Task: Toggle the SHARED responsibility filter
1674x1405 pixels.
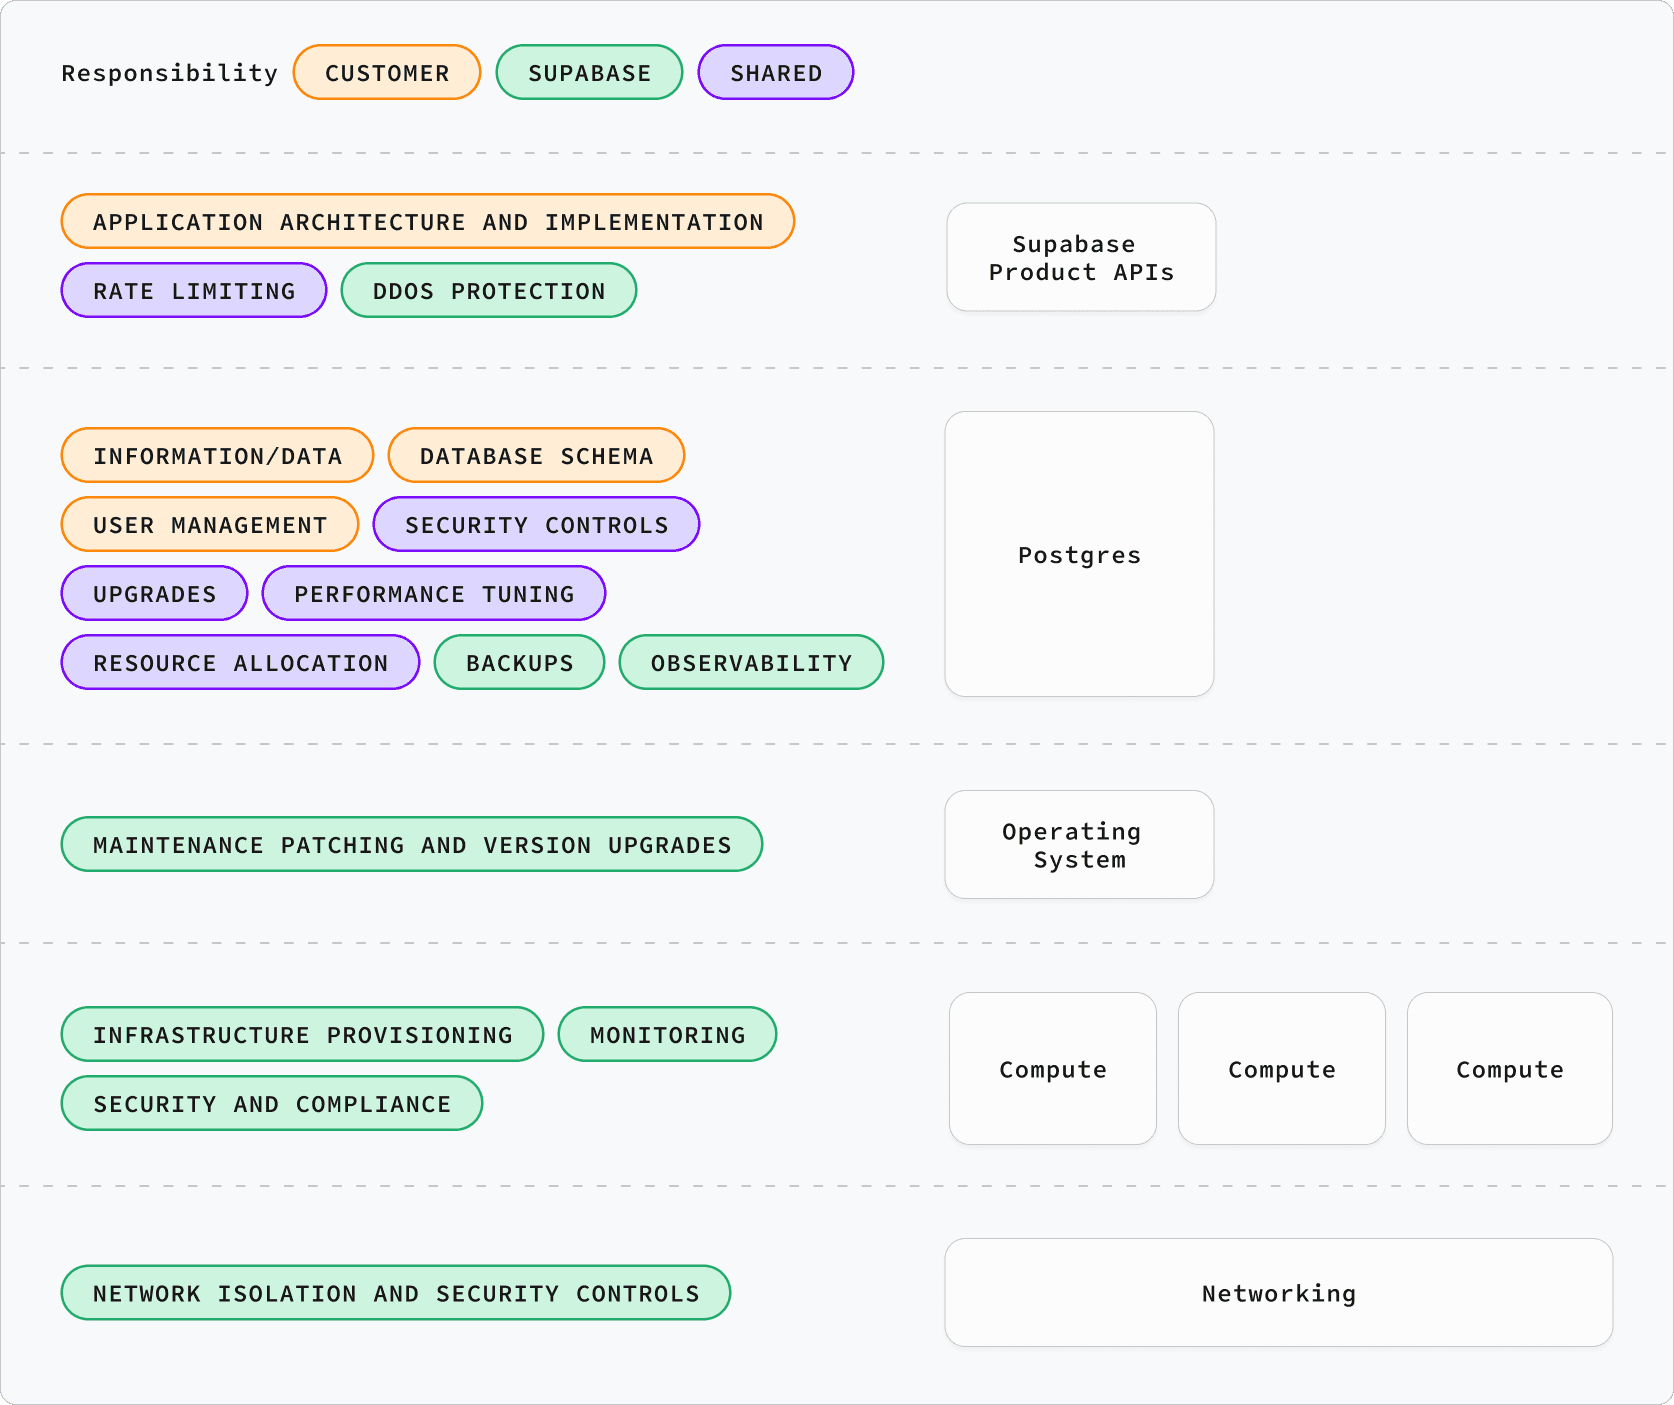Action: point(775,71)
